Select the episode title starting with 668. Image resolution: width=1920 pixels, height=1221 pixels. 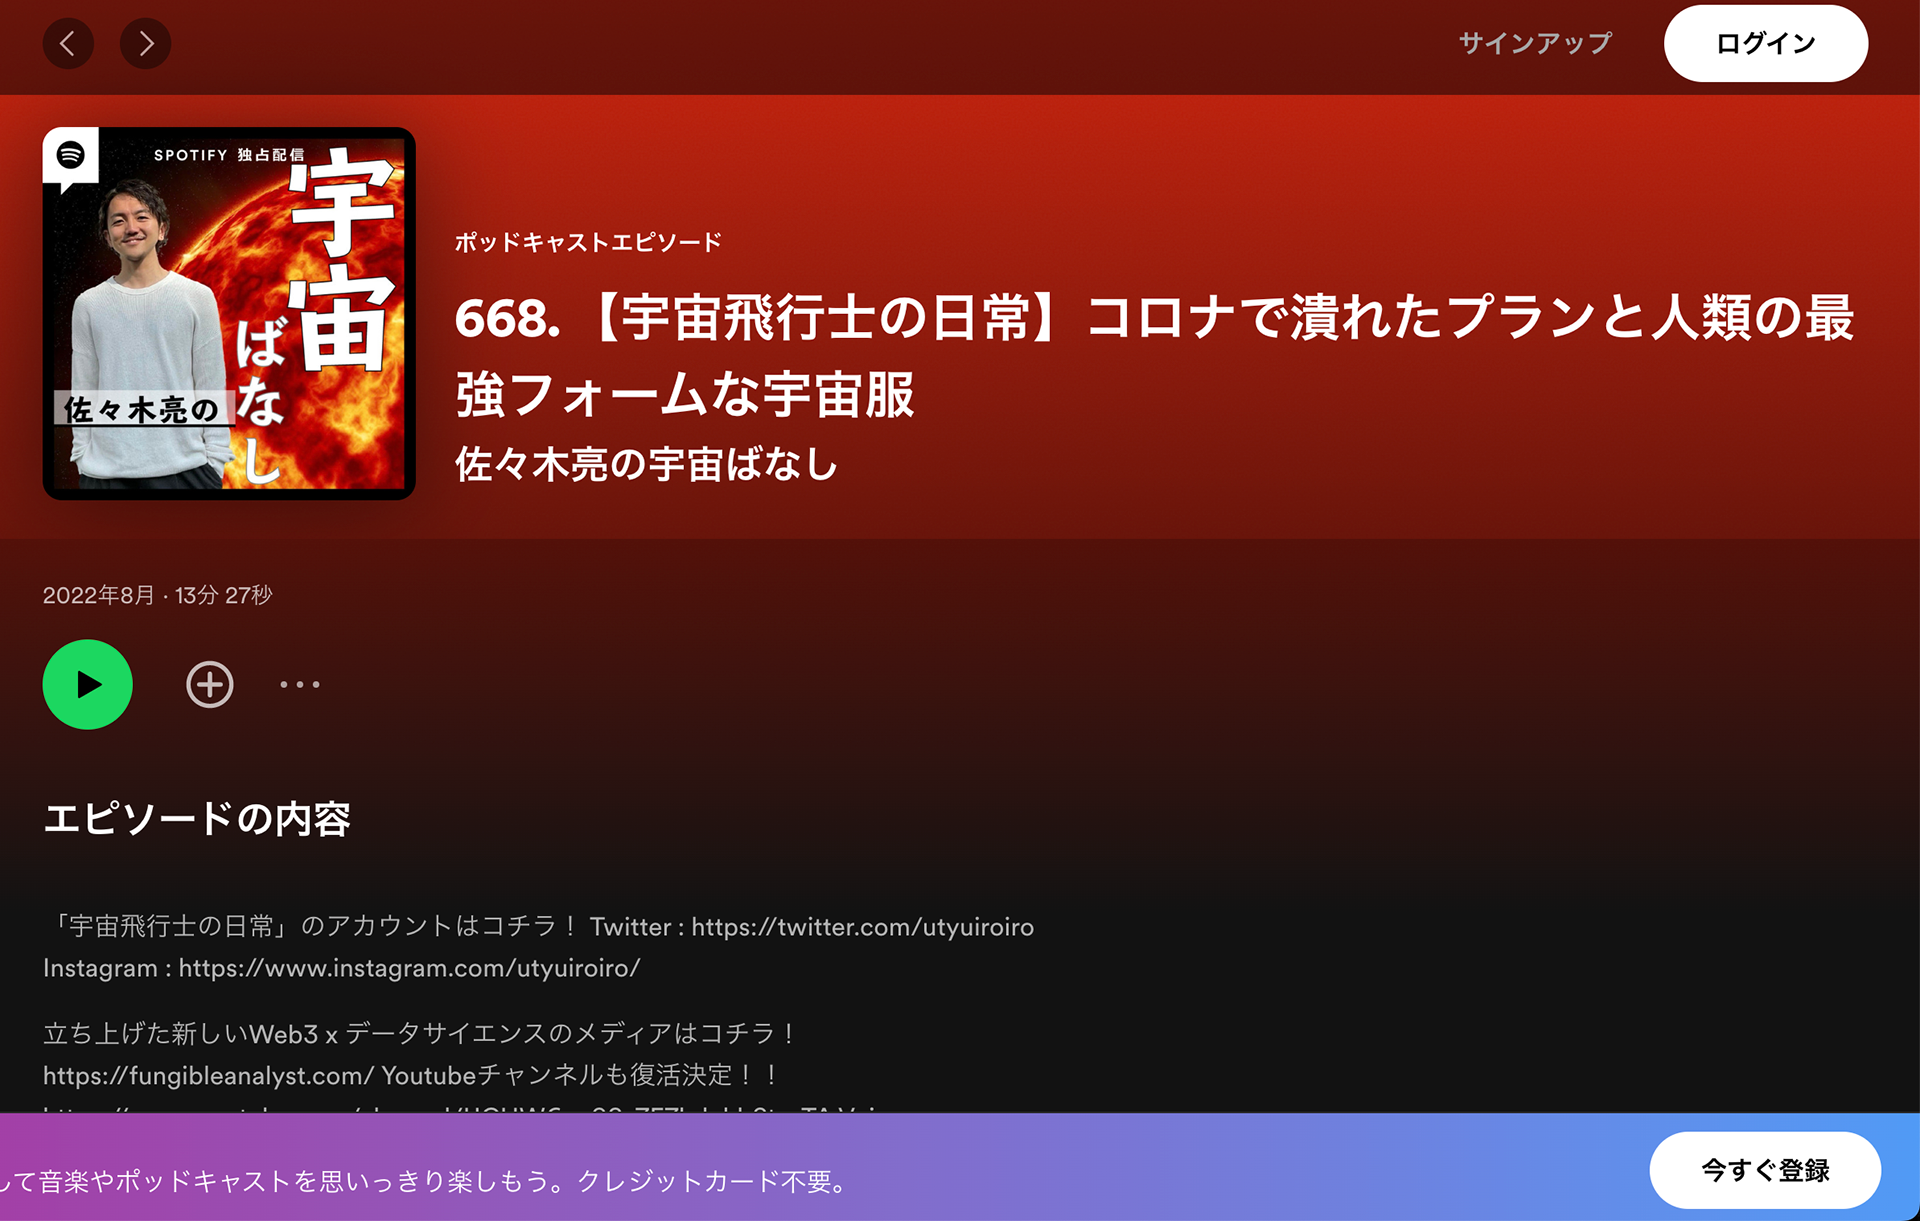[x=1154, y=355]
